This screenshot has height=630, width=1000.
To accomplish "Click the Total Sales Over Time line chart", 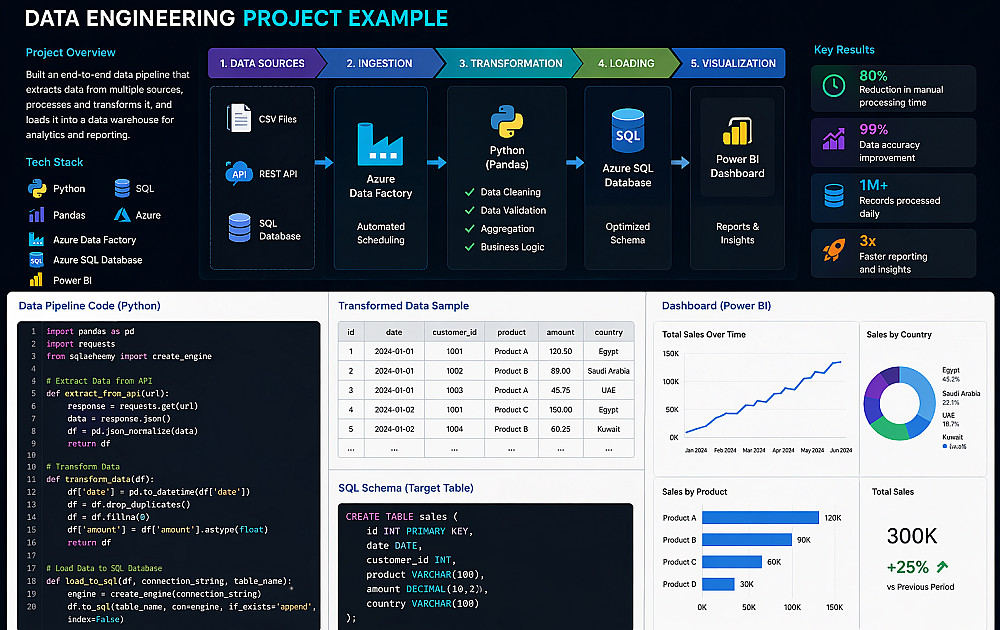I will tap(763, 397).
